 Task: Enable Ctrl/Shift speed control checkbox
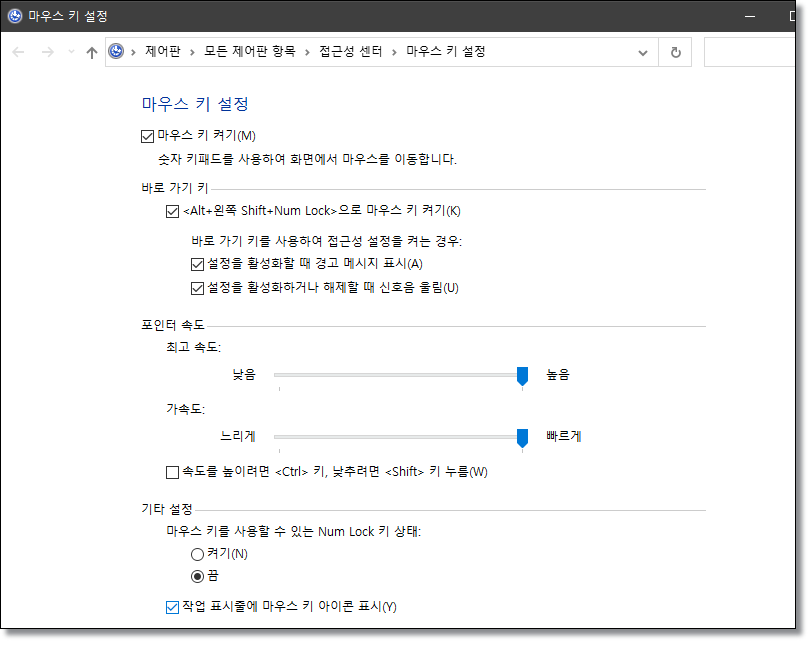pyautogui.click(x=172, y=472)
